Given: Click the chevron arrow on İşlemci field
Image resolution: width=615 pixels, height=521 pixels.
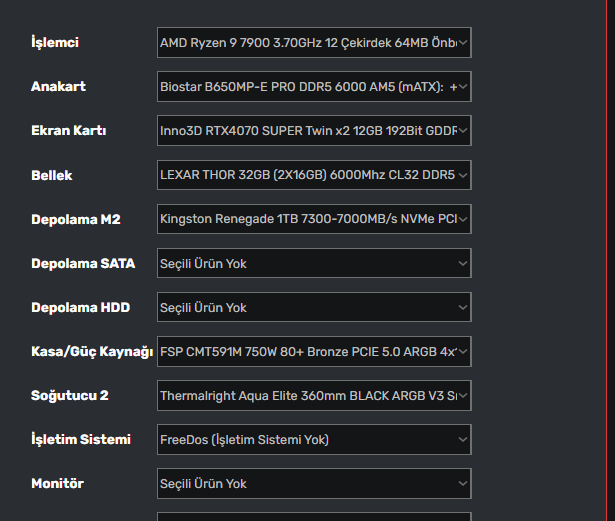Looking at the screenshot, I should (463, 43).
